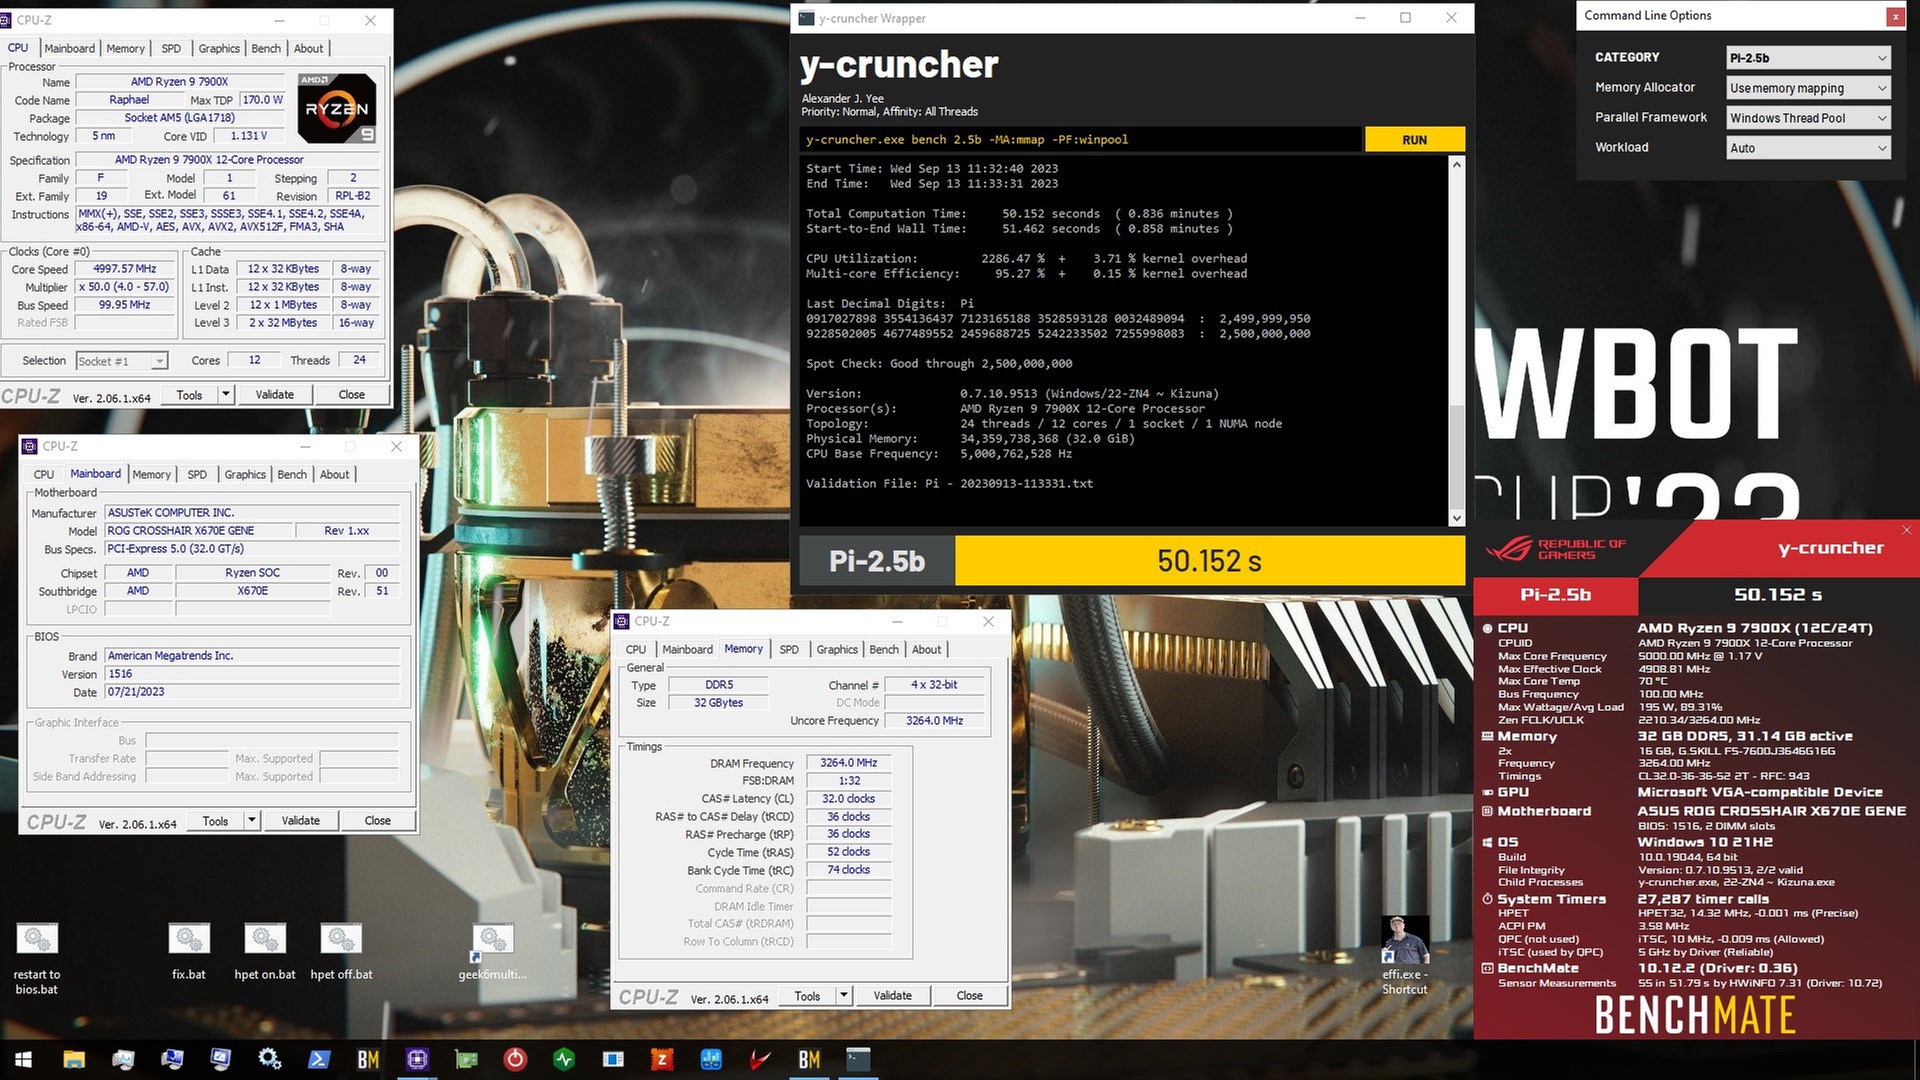Click the ROG CROSSHAIR X670E GENE model field
The image size is (1920, 1080).
click(198, 531)
